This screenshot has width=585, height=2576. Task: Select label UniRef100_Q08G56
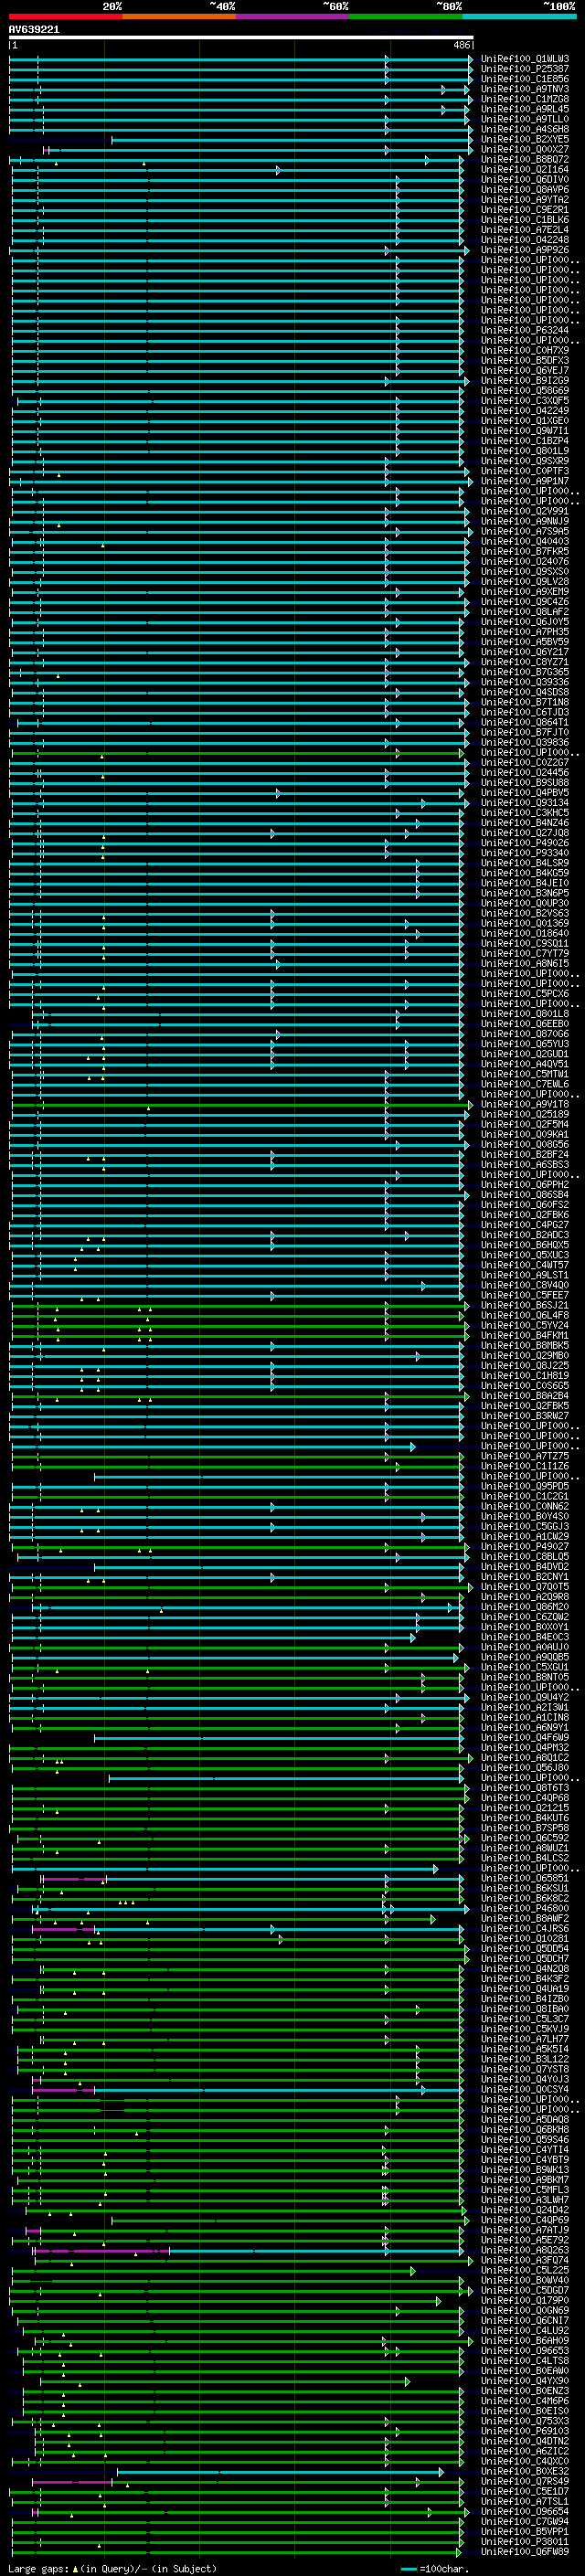525,1145
